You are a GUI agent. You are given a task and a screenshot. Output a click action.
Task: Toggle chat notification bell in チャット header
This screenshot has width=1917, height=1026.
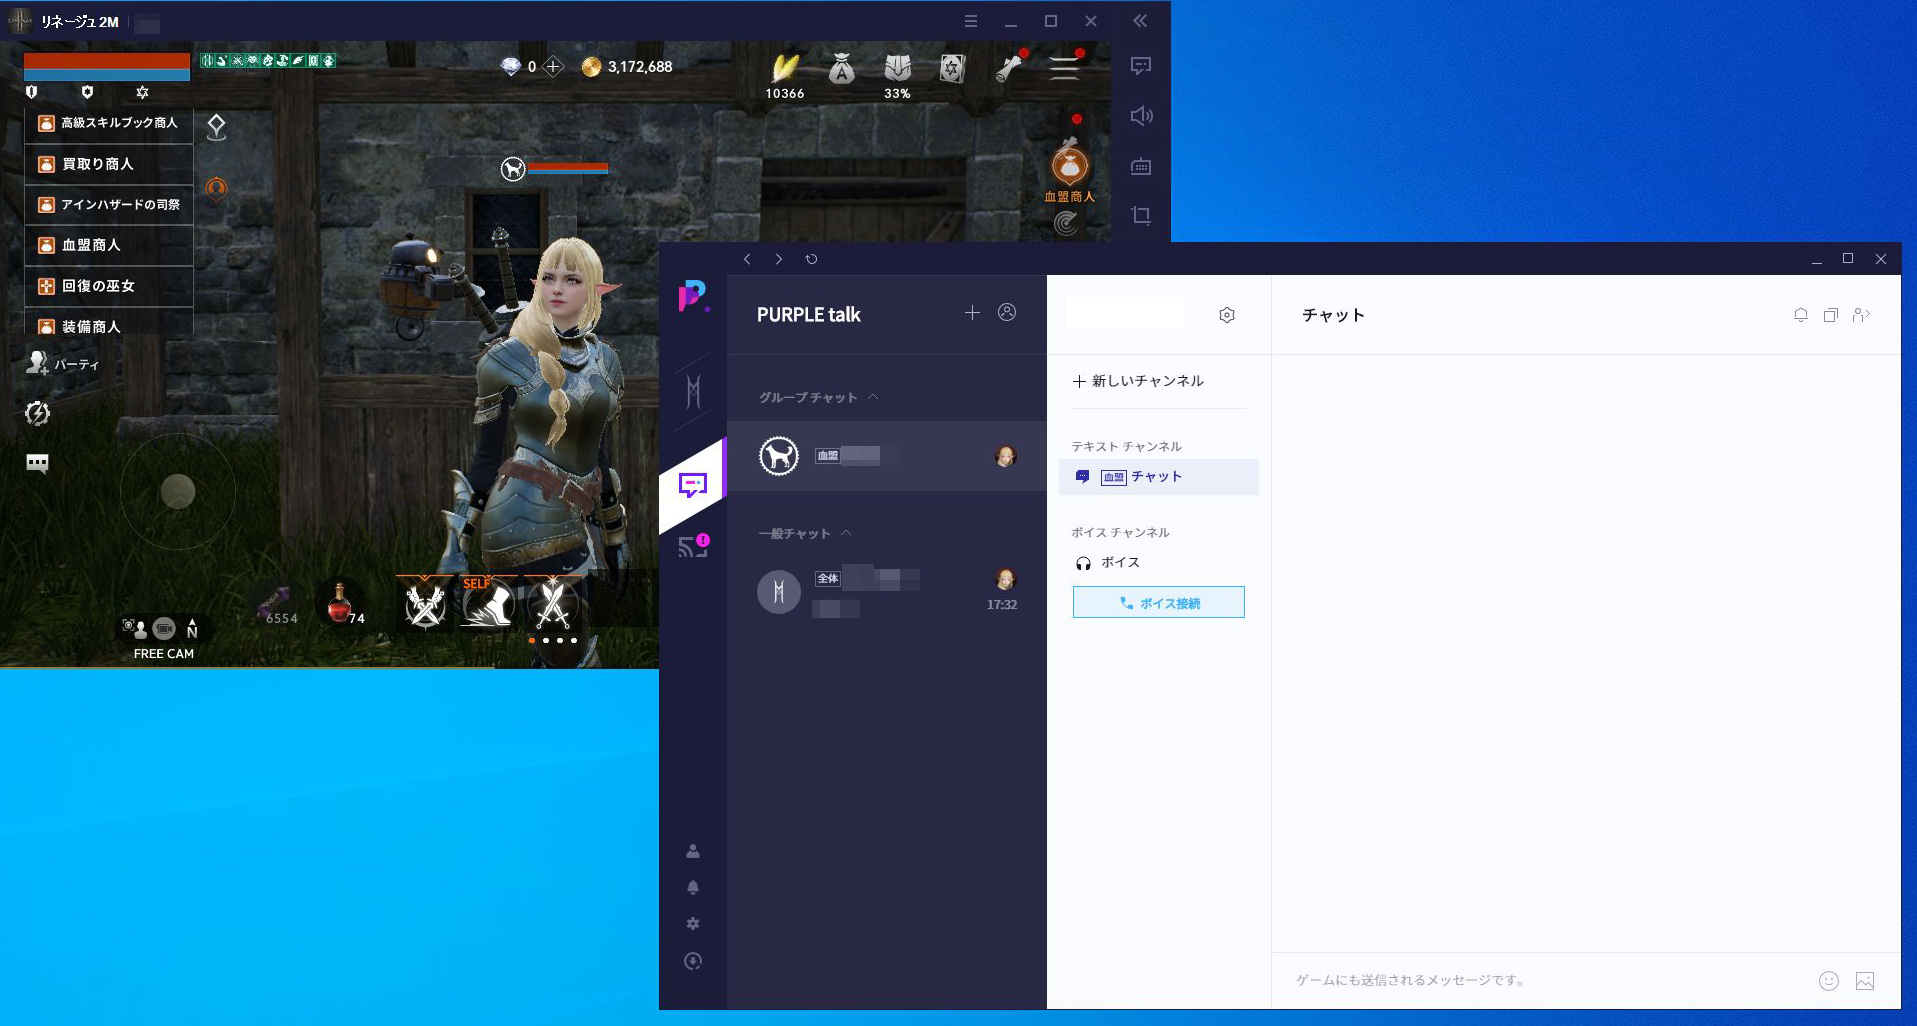(x=1800, y=315)
